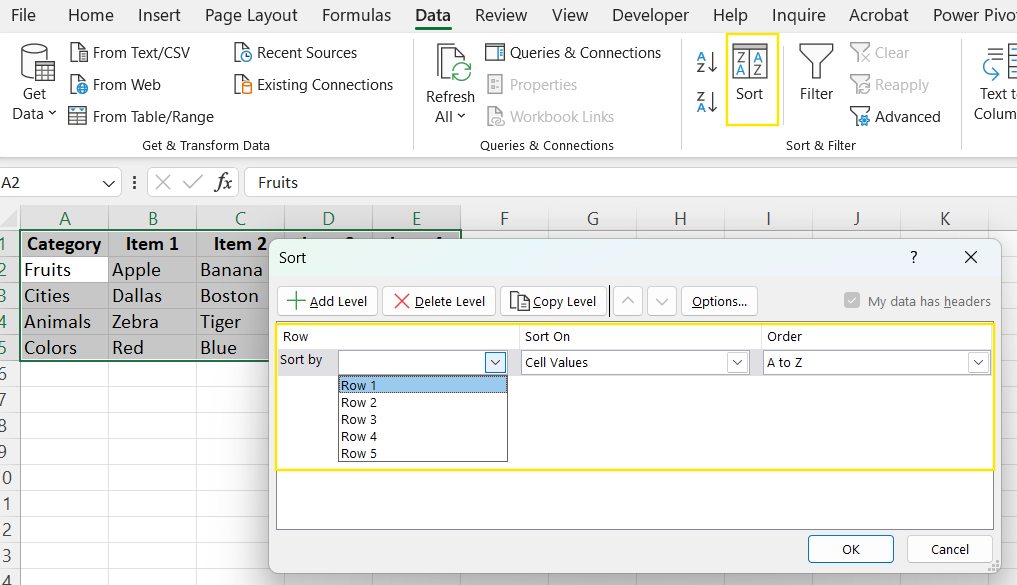
Task: Select cell A1 Category header
Action: pos(64,244)
